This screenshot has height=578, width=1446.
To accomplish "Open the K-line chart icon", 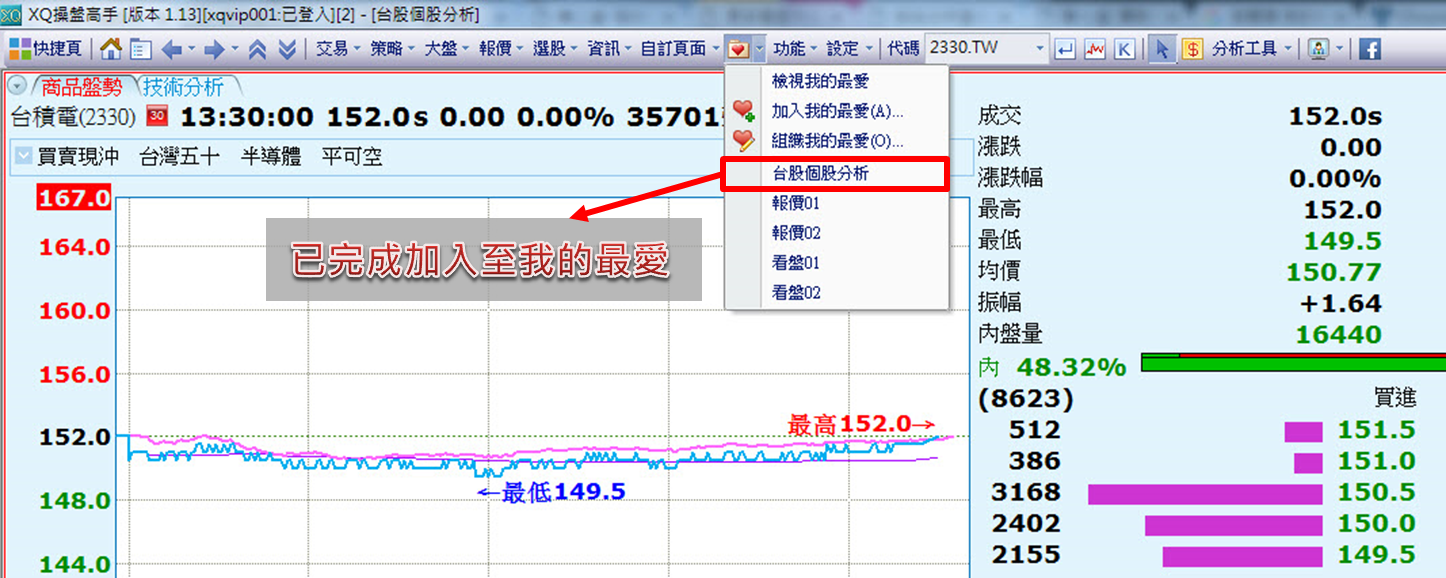I will point(1124,49).
